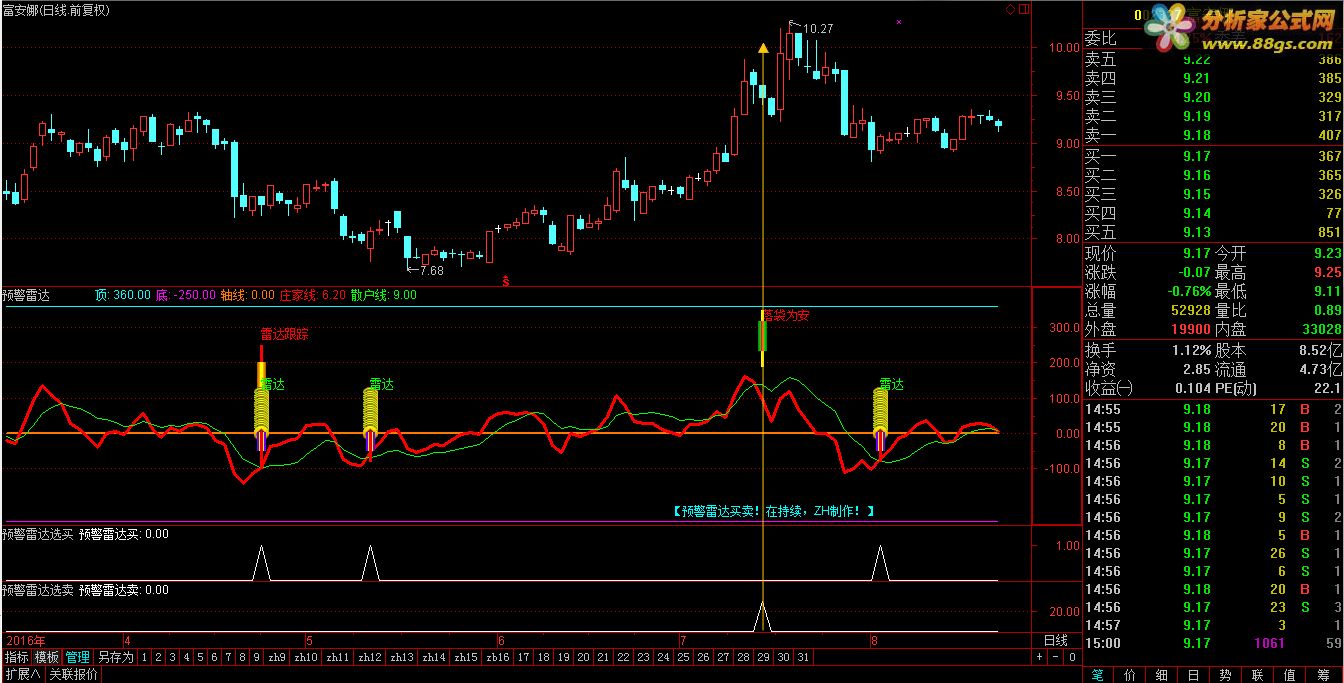Viewport: 1344px width, 683px height.
Task: Expand the 扩展 panel toggle
Action: click(x=22, y=674)
